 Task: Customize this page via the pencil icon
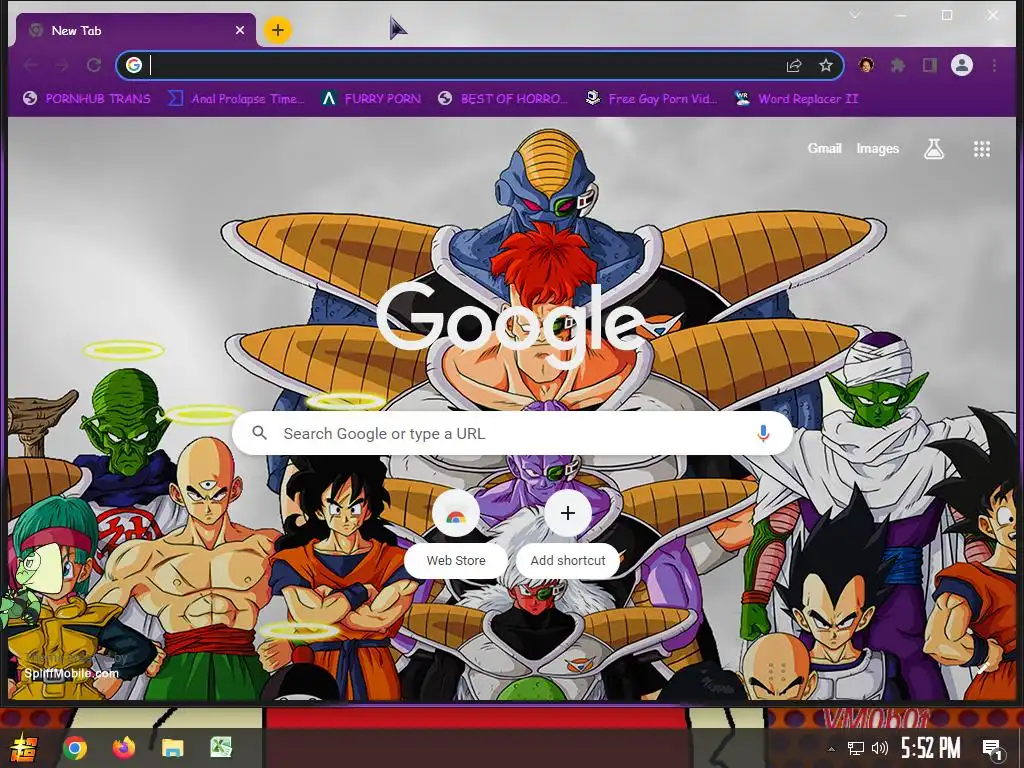tap(983, 667)
